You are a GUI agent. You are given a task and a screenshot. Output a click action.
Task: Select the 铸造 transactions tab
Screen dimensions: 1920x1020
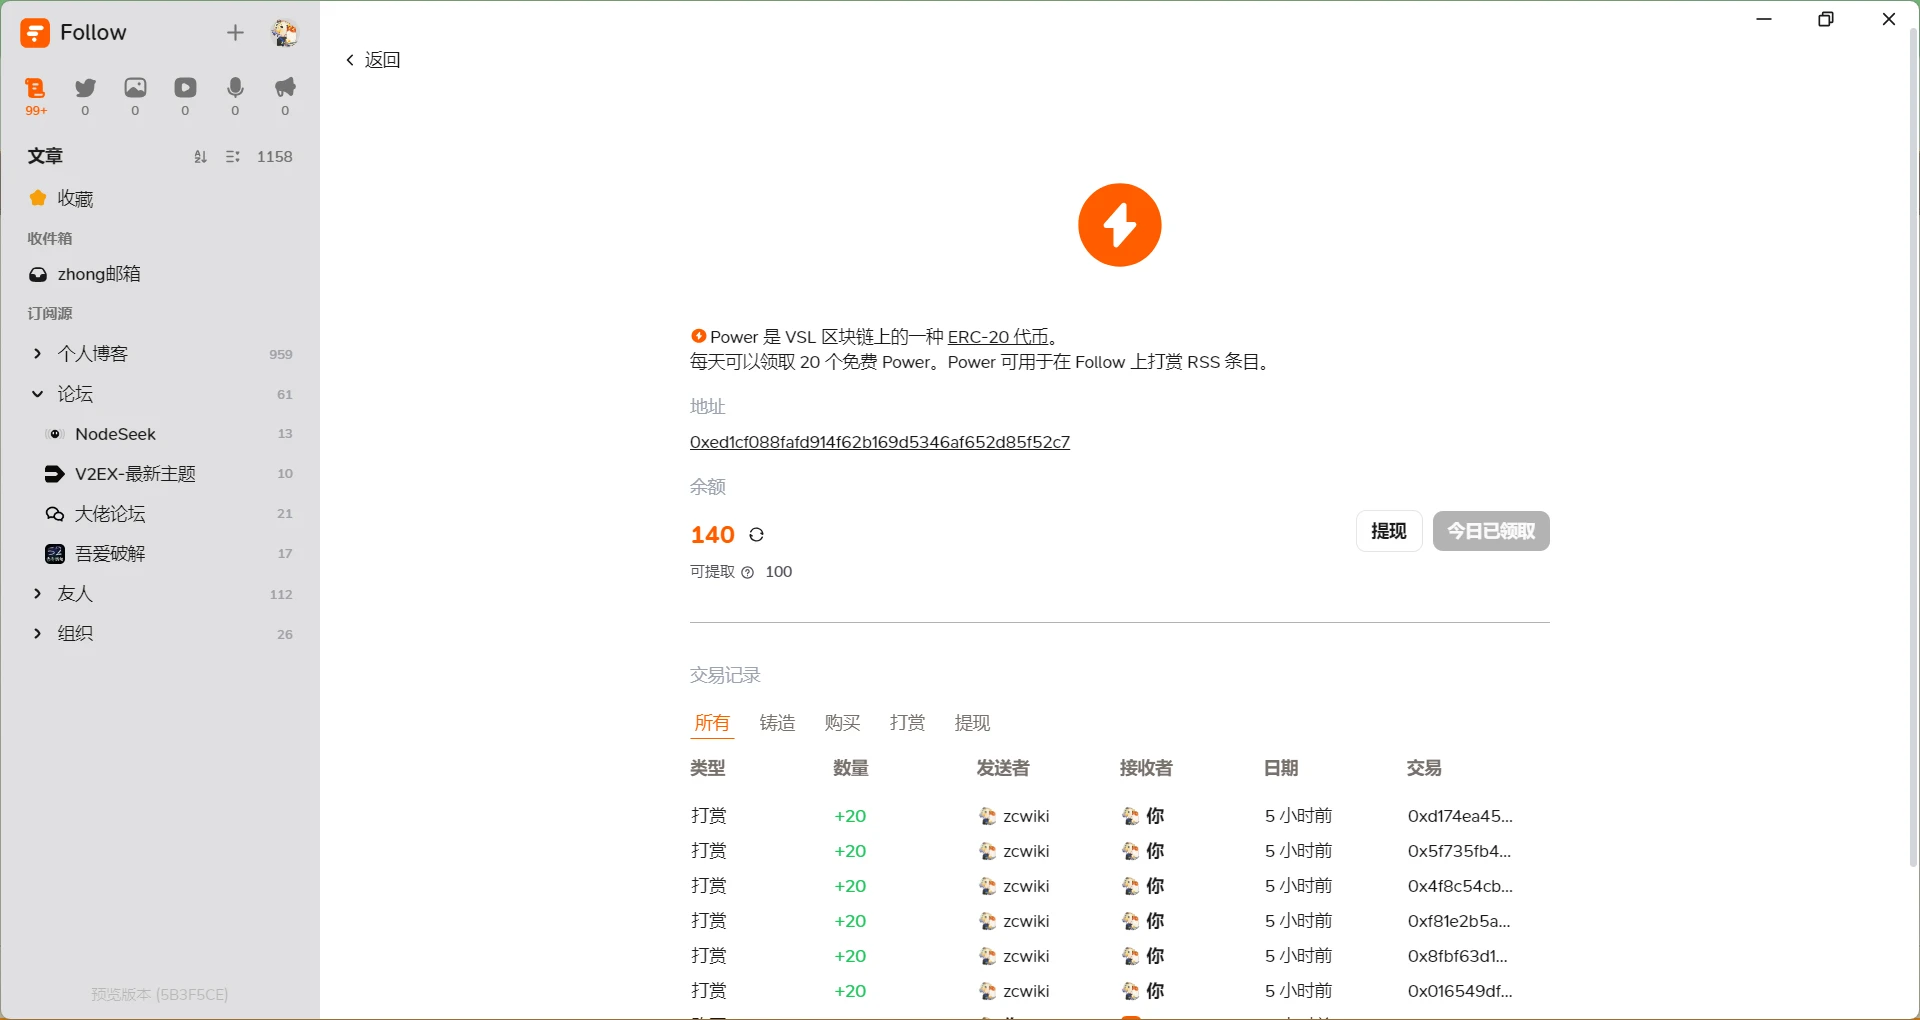click(777, 723)
